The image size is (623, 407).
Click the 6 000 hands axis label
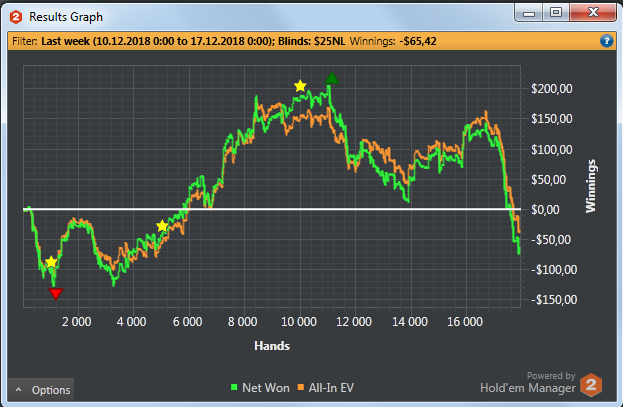188,322
